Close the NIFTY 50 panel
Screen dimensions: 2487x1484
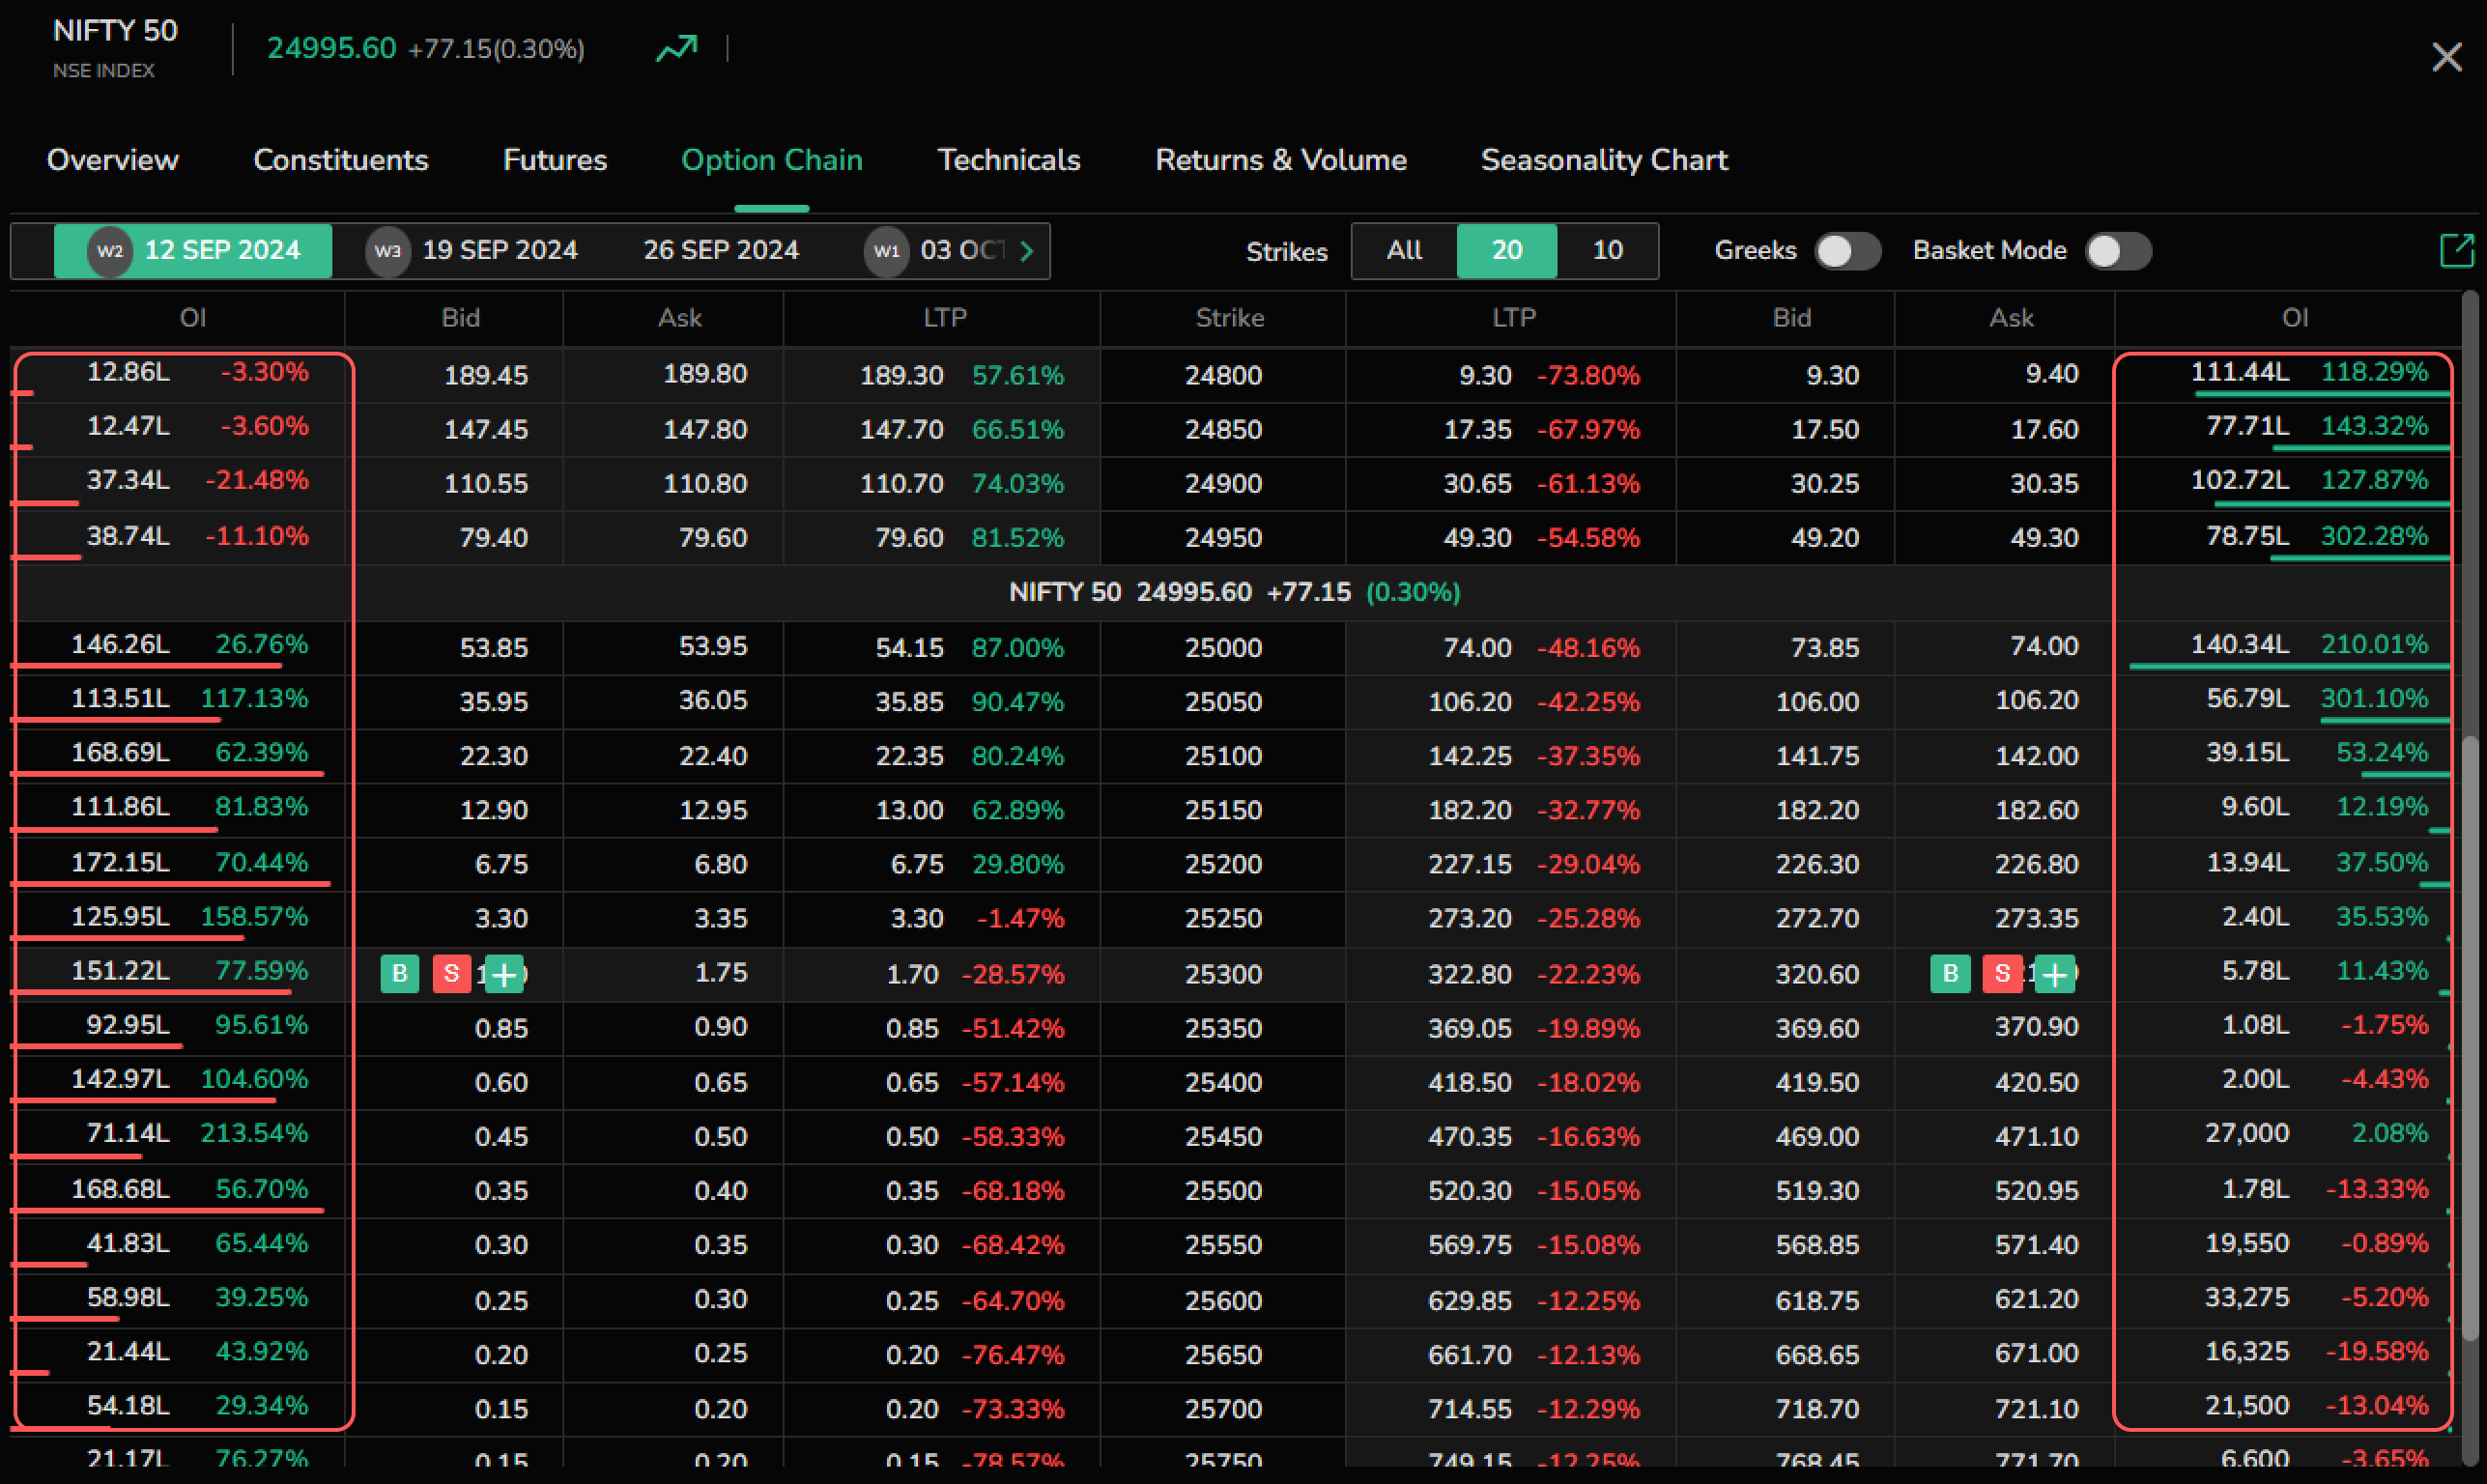click(x=2446, y=57)
